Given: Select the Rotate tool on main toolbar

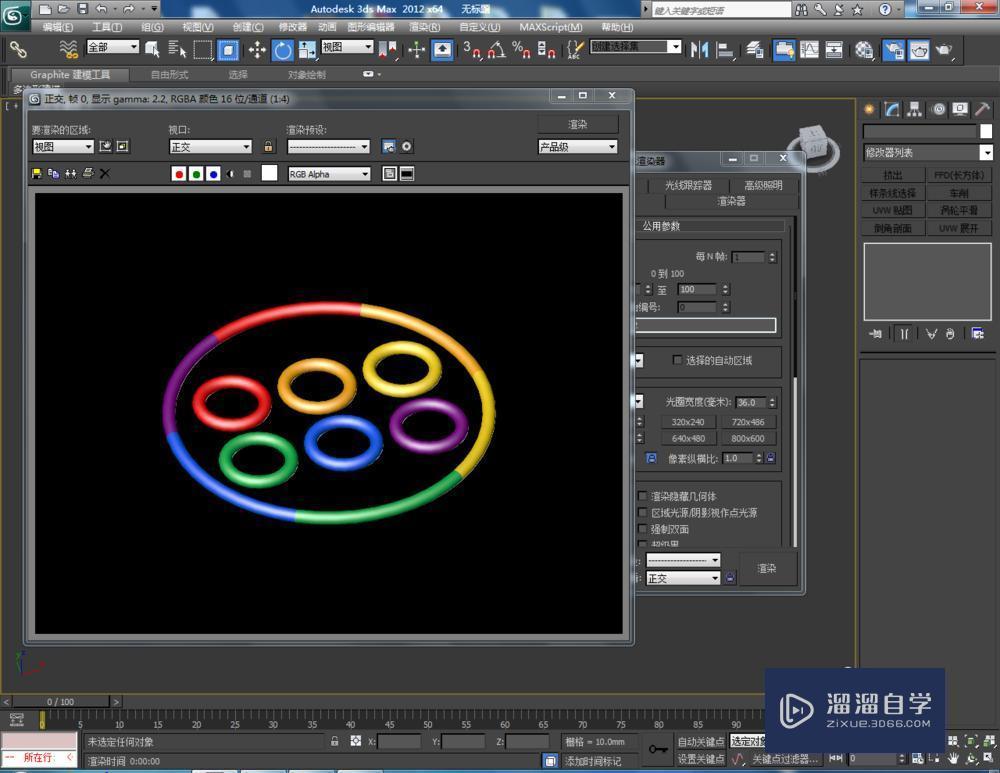Looking at the screenshot, I should pos(283,49).
